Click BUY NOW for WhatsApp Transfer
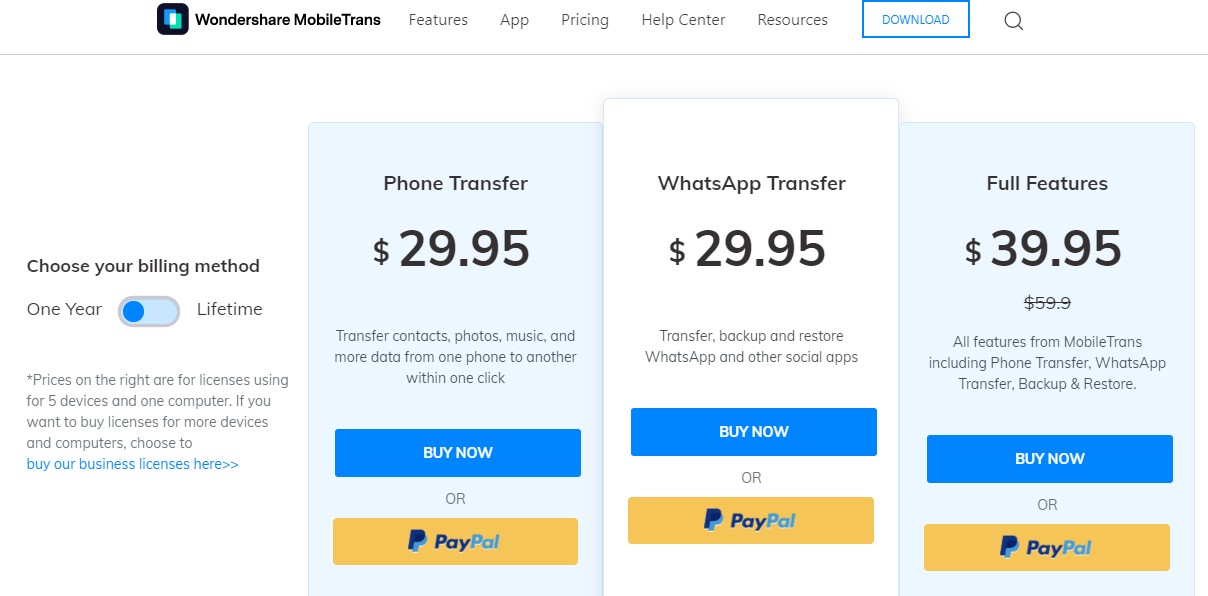The width and height of the screenshot is (1208, 596). pos(753,431)
